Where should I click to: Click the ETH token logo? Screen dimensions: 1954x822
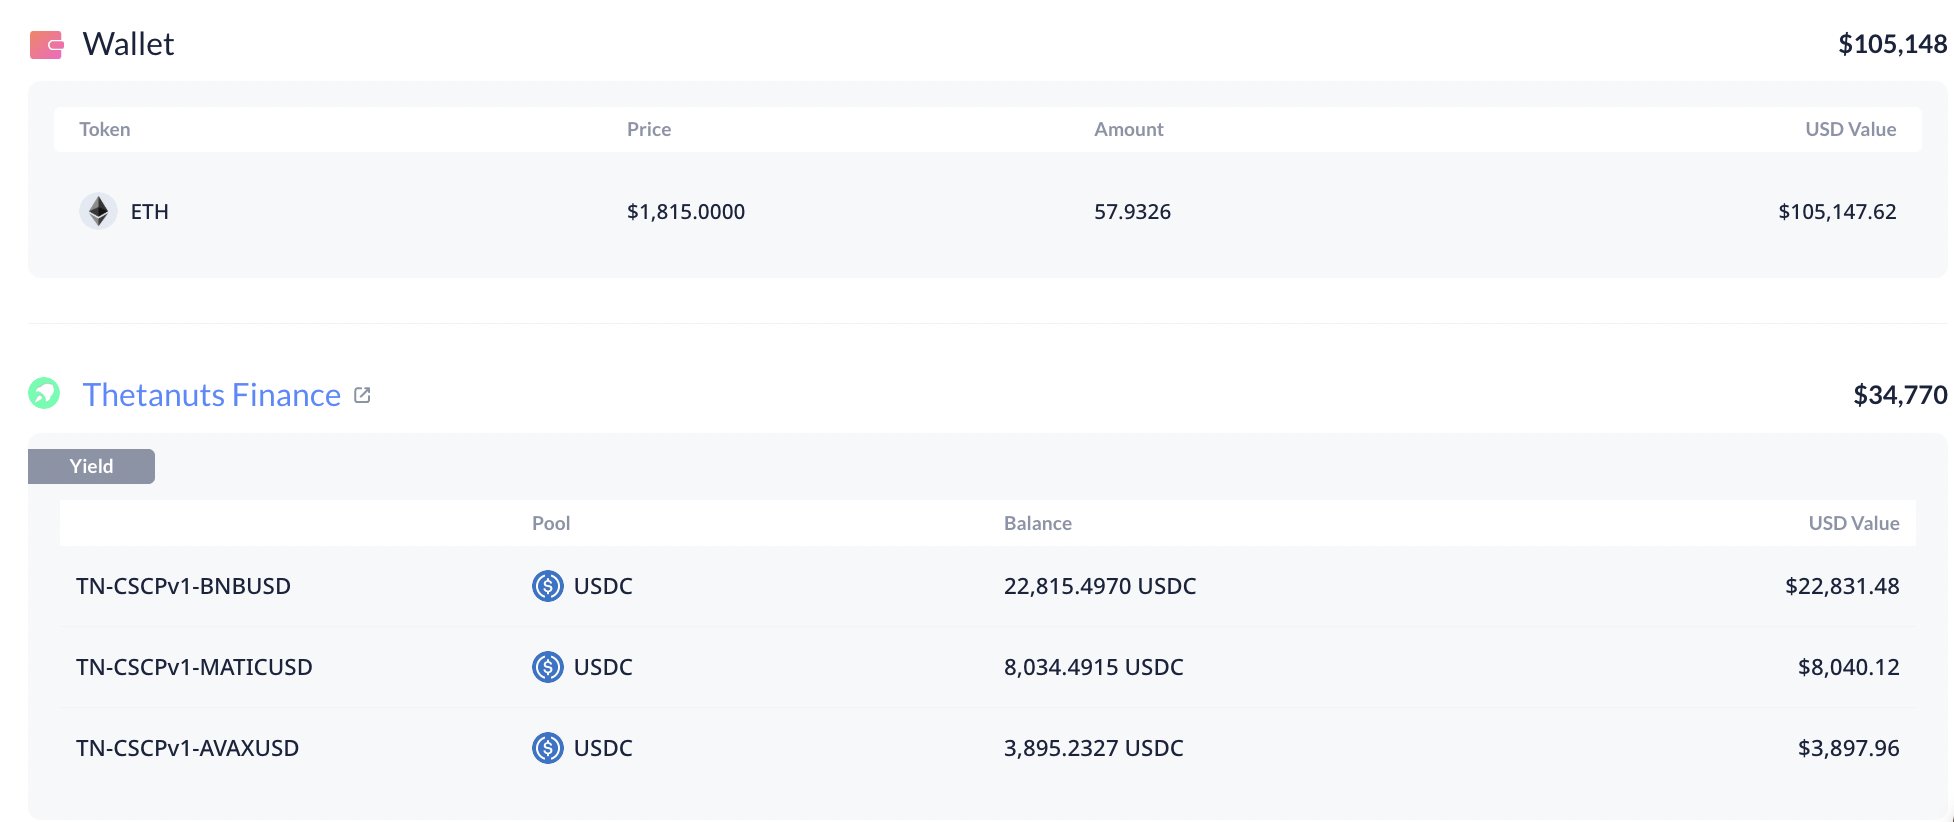(98, 211)
